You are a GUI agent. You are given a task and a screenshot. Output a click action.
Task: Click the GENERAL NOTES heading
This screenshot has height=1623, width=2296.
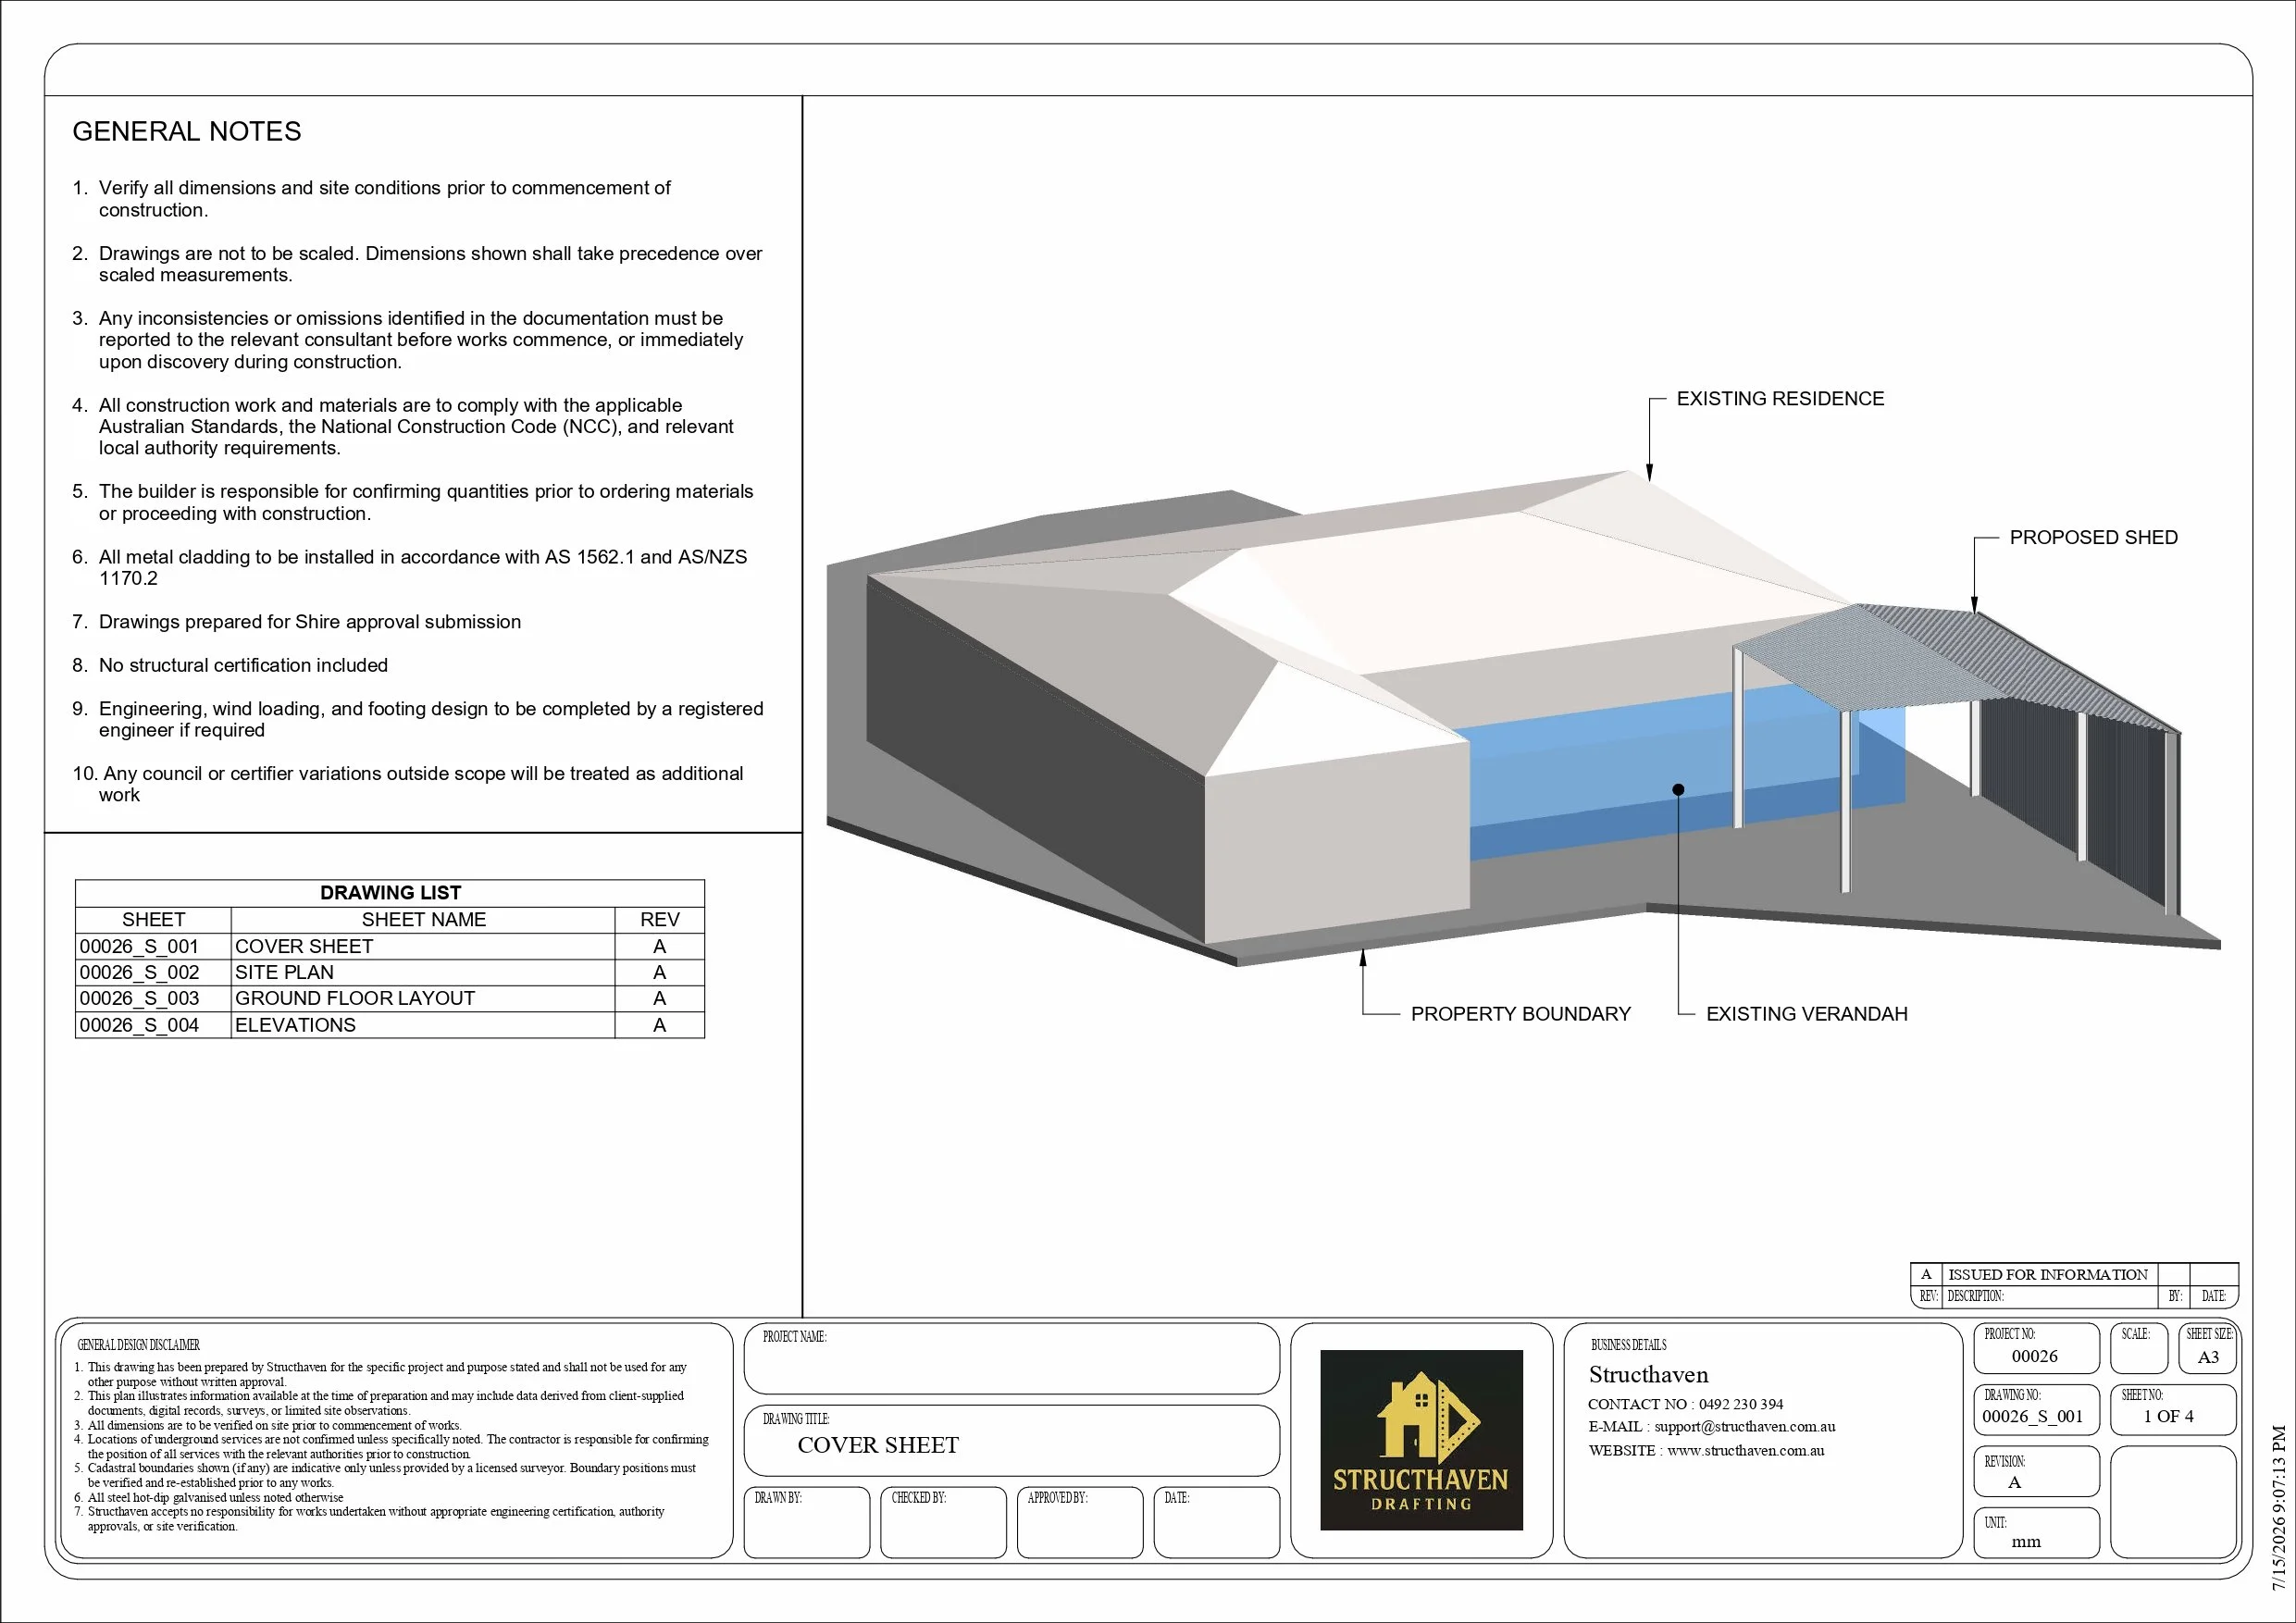(x=187, y=131)
